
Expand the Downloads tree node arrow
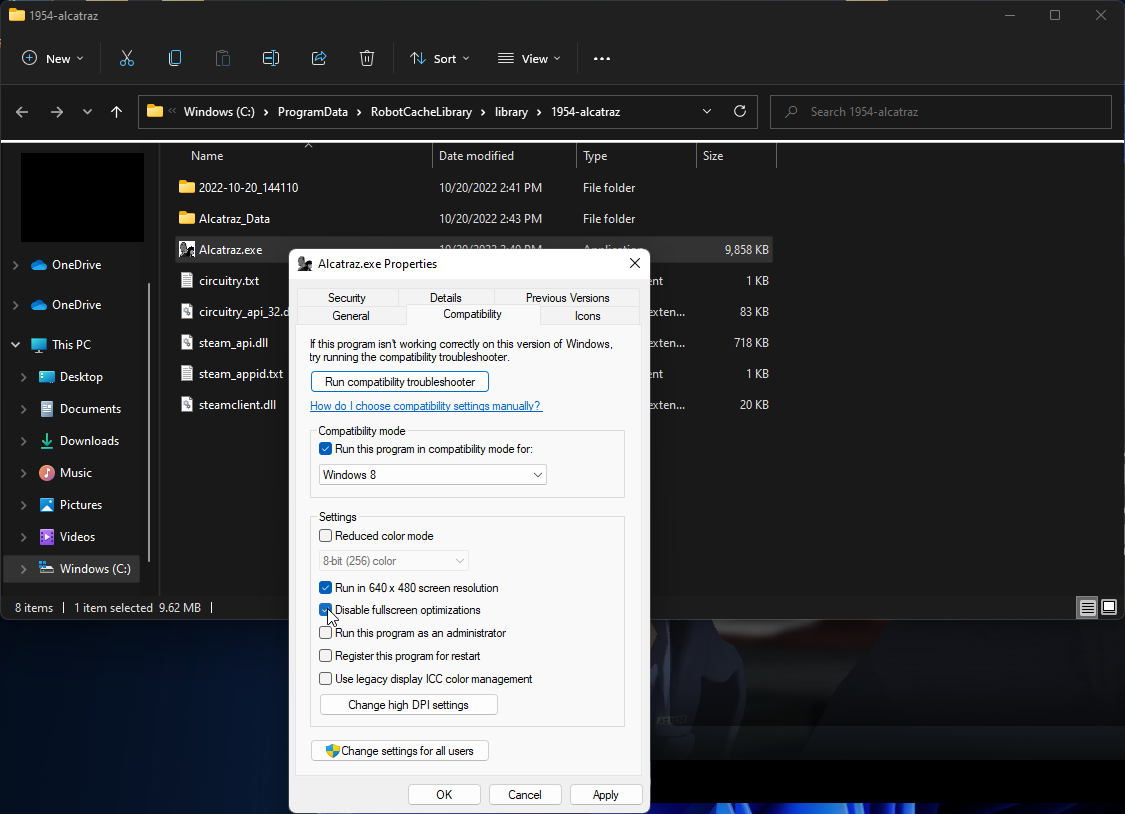pyautogui.click(x=24, y=441)
